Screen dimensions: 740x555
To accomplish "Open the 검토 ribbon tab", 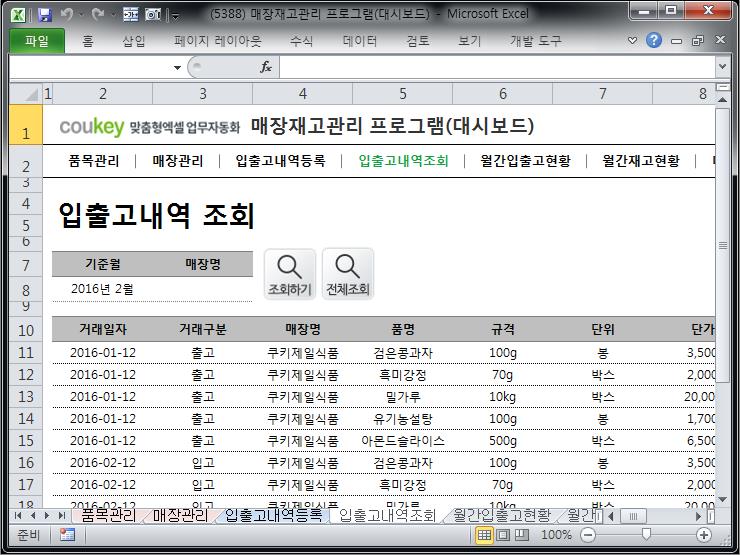I will click(x=418, y=41).
